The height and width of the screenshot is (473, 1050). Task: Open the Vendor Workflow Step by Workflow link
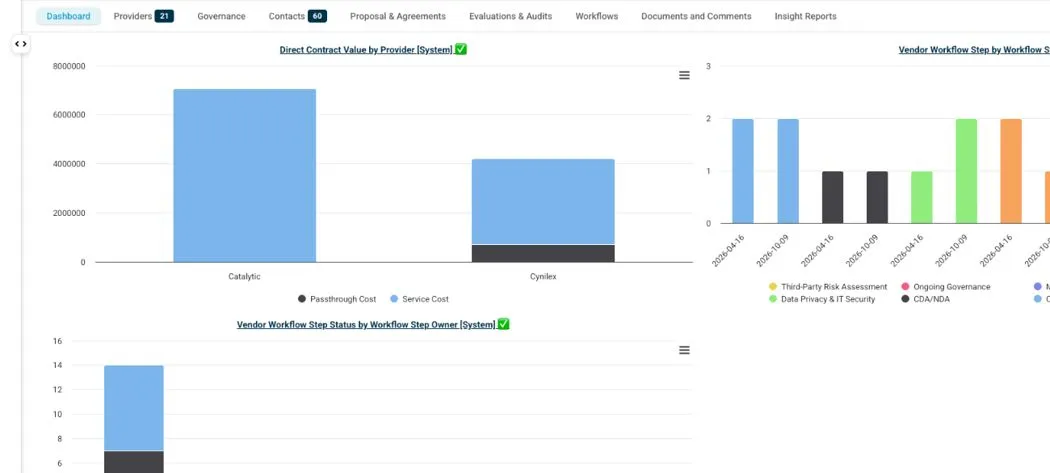click(974, 50)
